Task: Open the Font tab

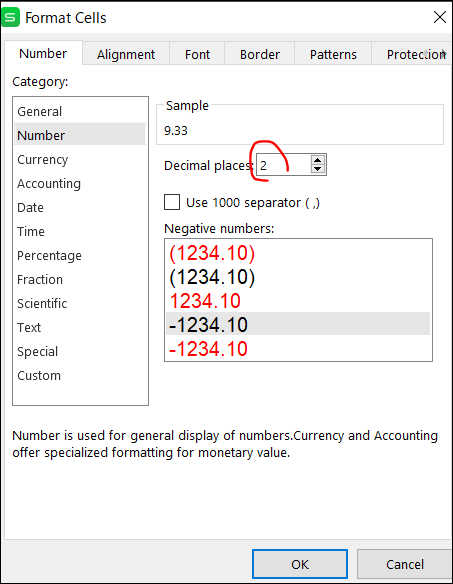Action: (197, 54)
